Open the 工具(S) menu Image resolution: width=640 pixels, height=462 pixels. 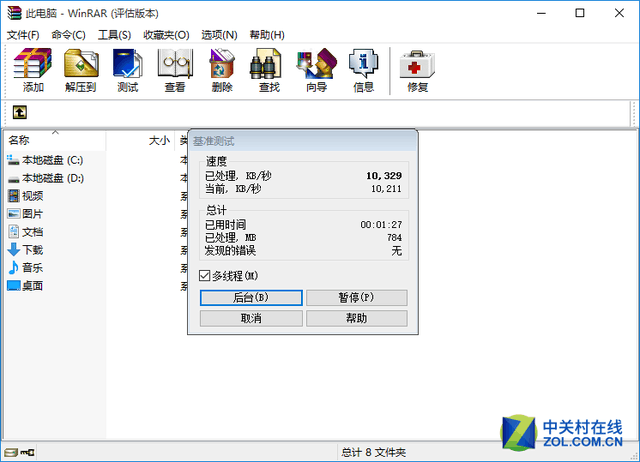[114, 35]
